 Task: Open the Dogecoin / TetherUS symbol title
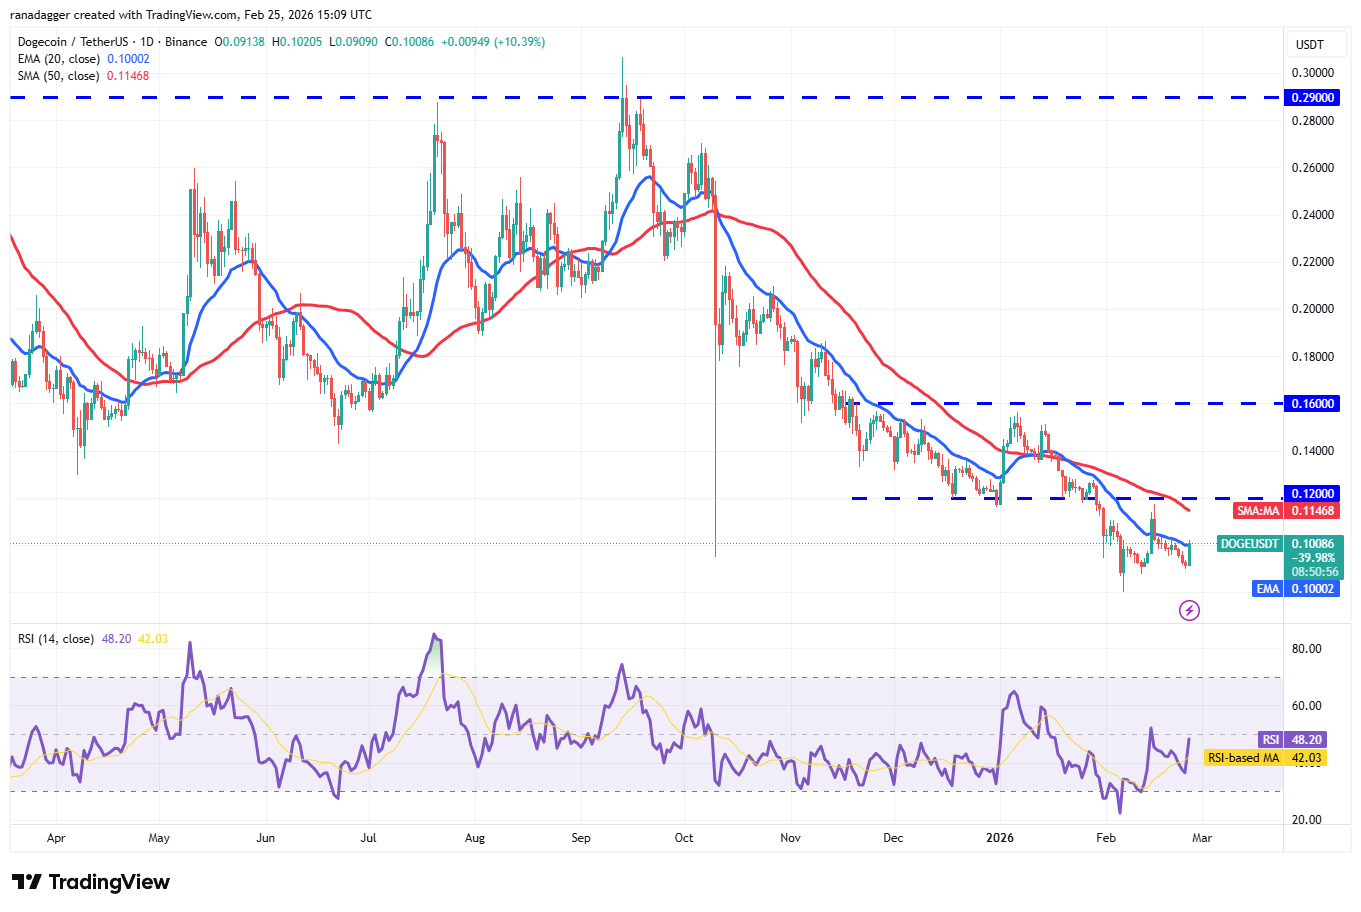tap(75, 43)
